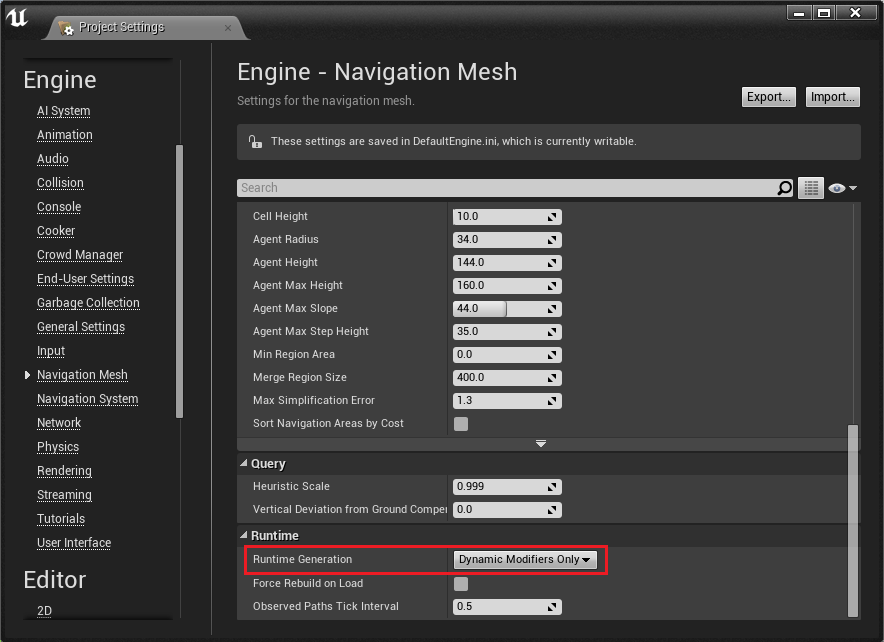Click Agent Radius spin arrow icon
884x642 pixels.
pyautogui.click(x=552, y=240)
